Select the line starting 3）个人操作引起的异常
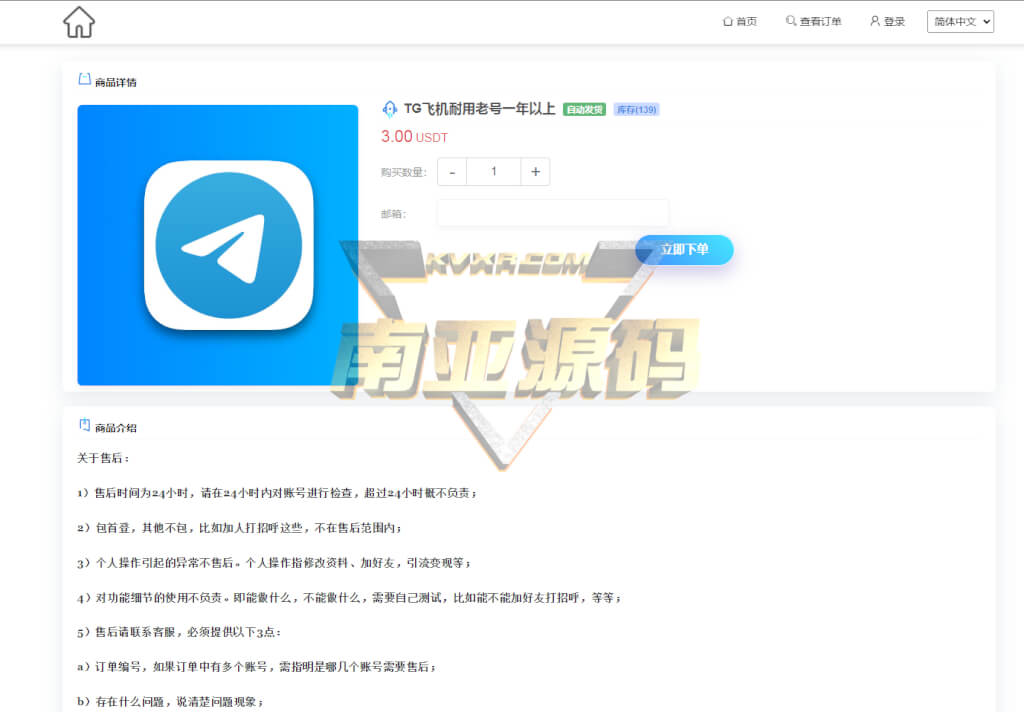 274,562
